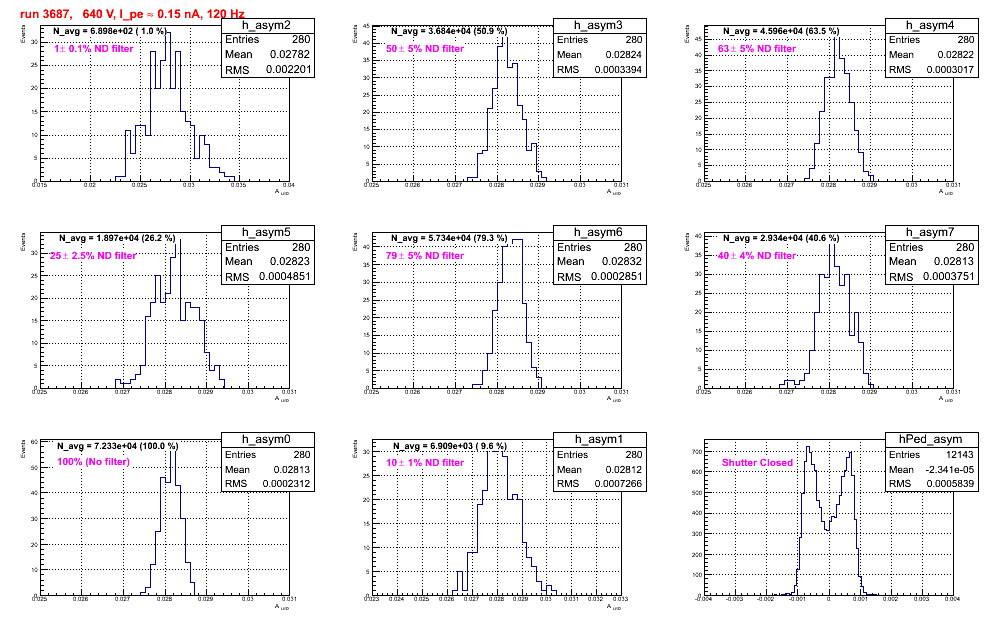
Task: Click Mean value 0.02813 in h_asym0
Action: point(292,470)
